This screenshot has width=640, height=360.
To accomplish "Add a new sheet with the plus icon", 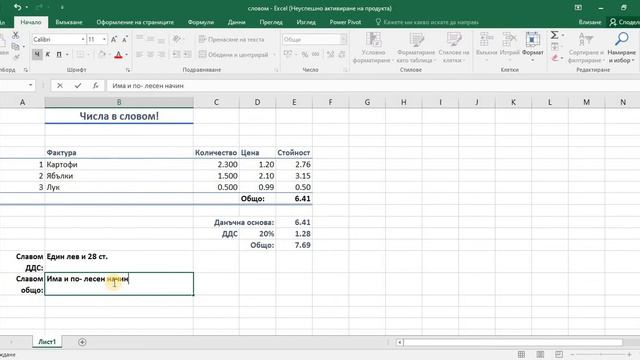I will (82, 342).
